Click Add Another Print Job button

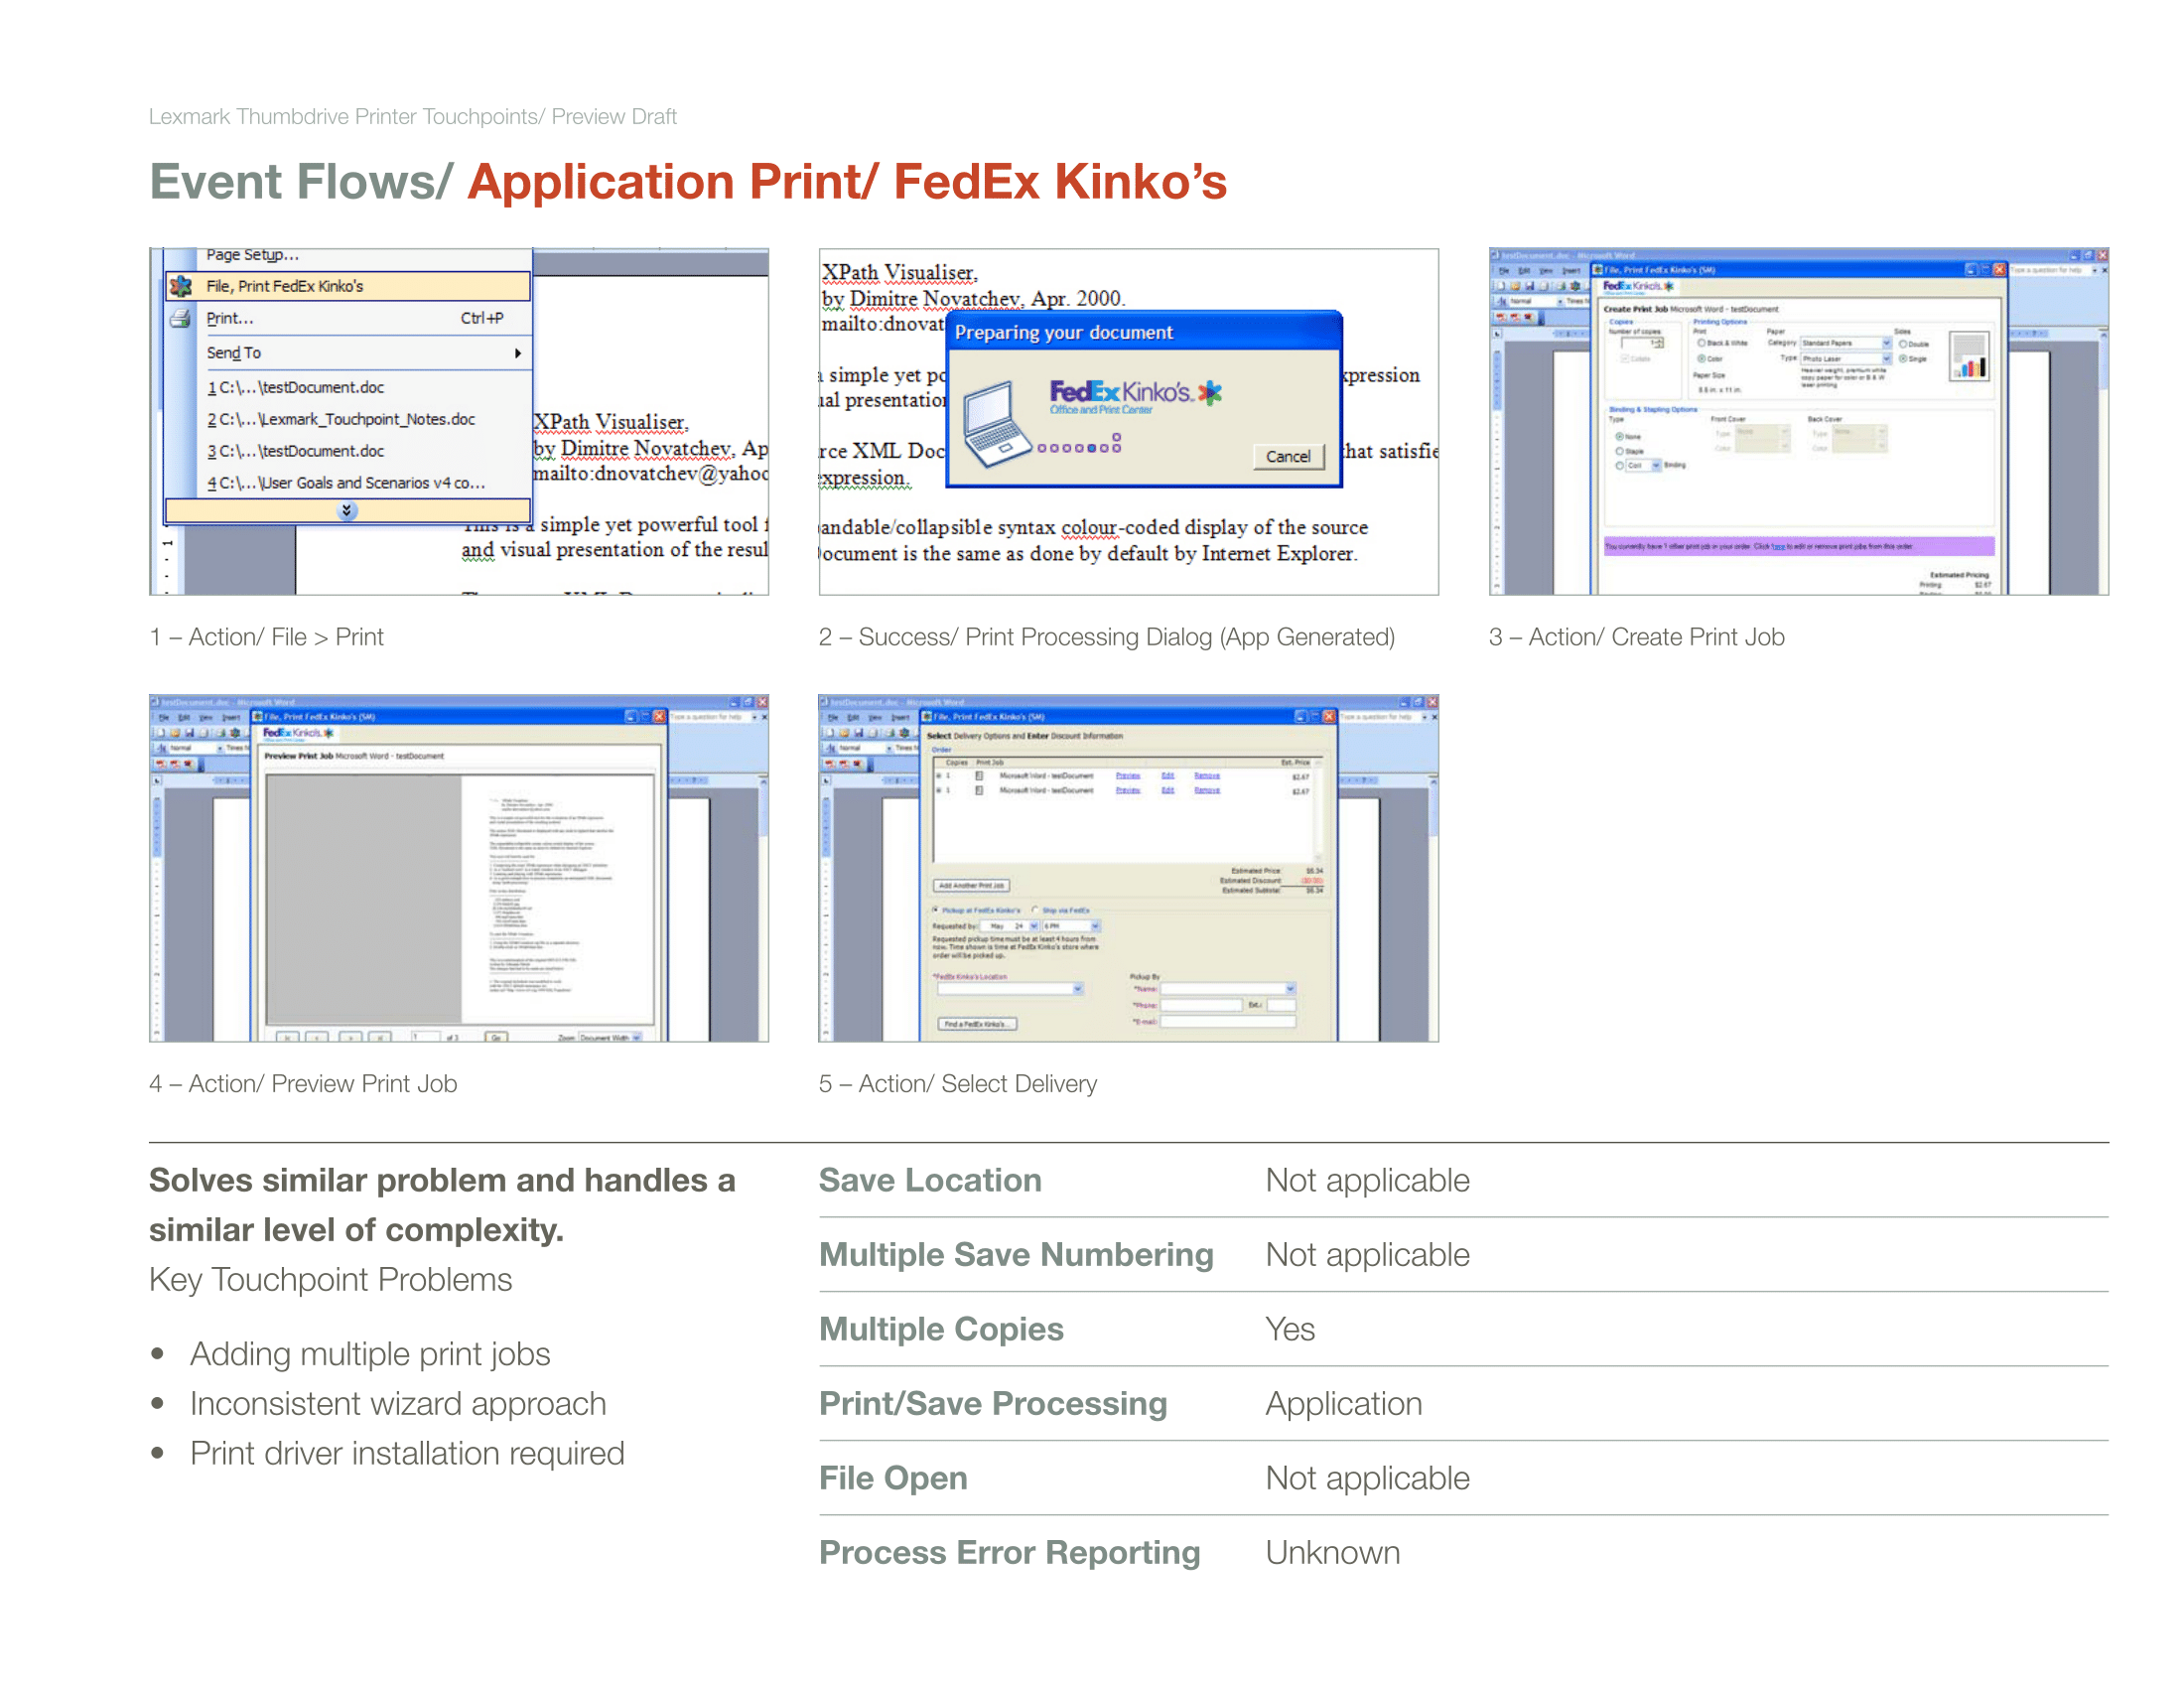click(x=972, y=886)
